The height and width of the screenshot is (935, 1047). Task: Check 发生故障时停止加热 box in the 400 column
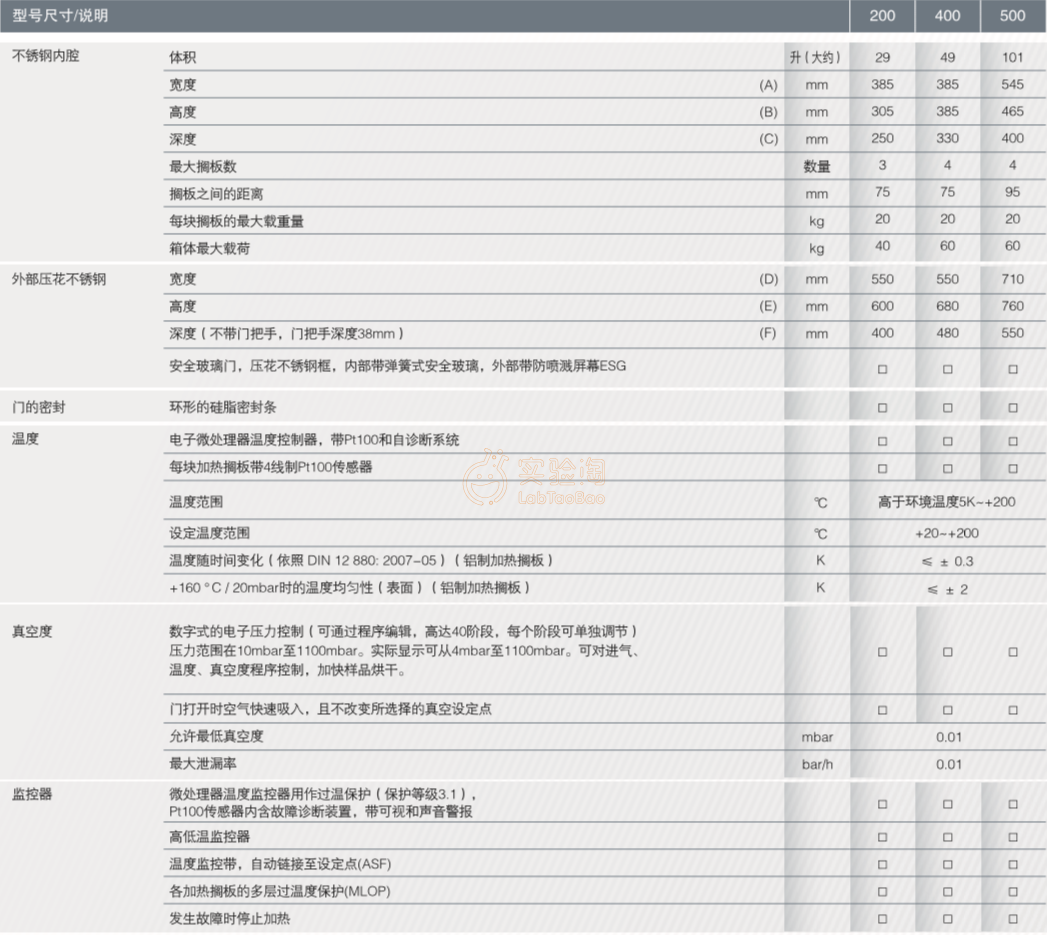(947, 918)
